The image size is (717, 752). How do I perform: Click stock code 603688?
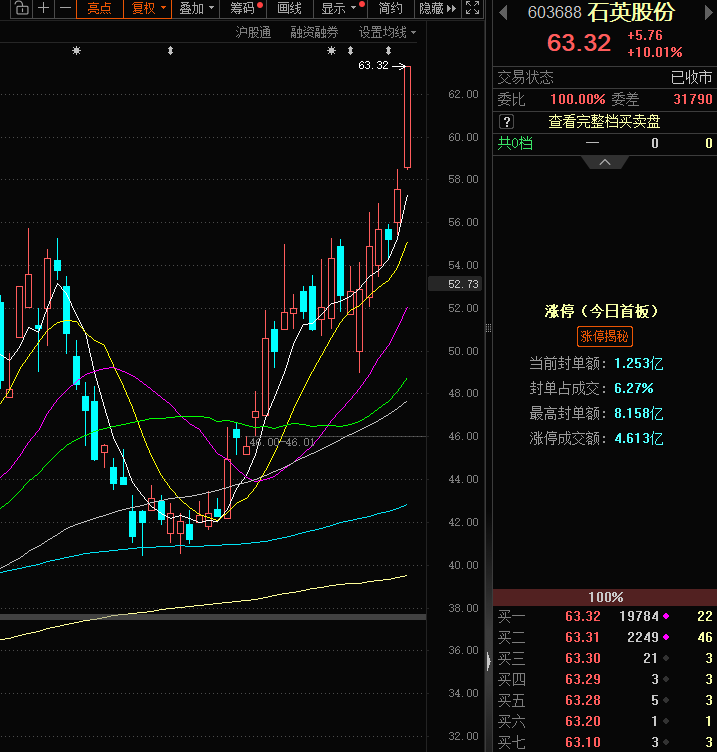point(554,12)
